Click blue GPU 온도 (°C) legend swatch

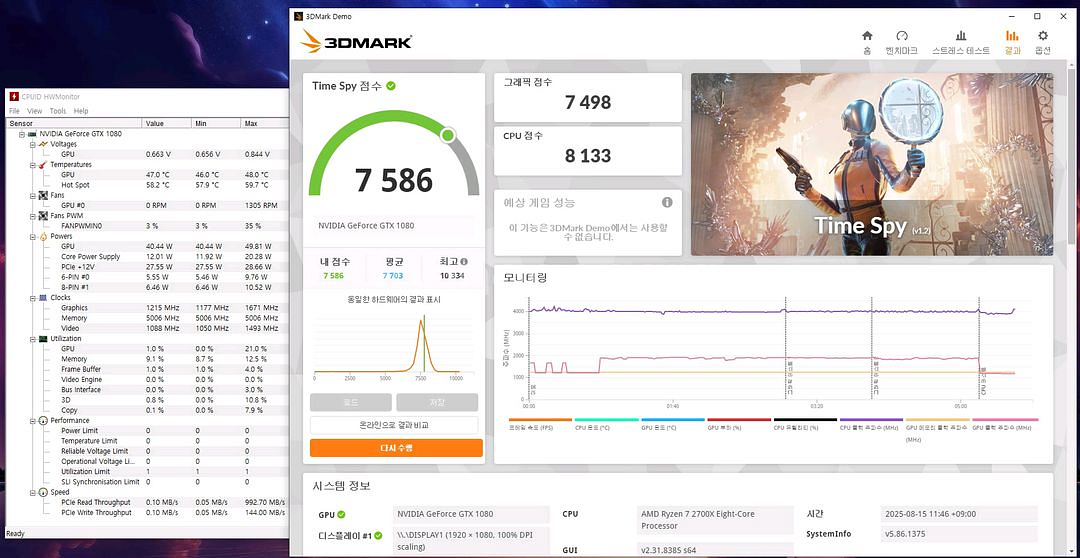pos(672,420)
